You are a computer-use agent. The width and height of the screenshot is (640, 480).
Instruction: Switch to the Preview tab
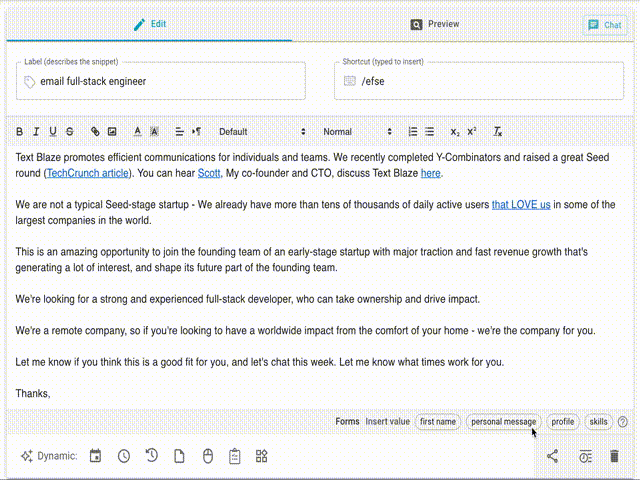point(435,24)
